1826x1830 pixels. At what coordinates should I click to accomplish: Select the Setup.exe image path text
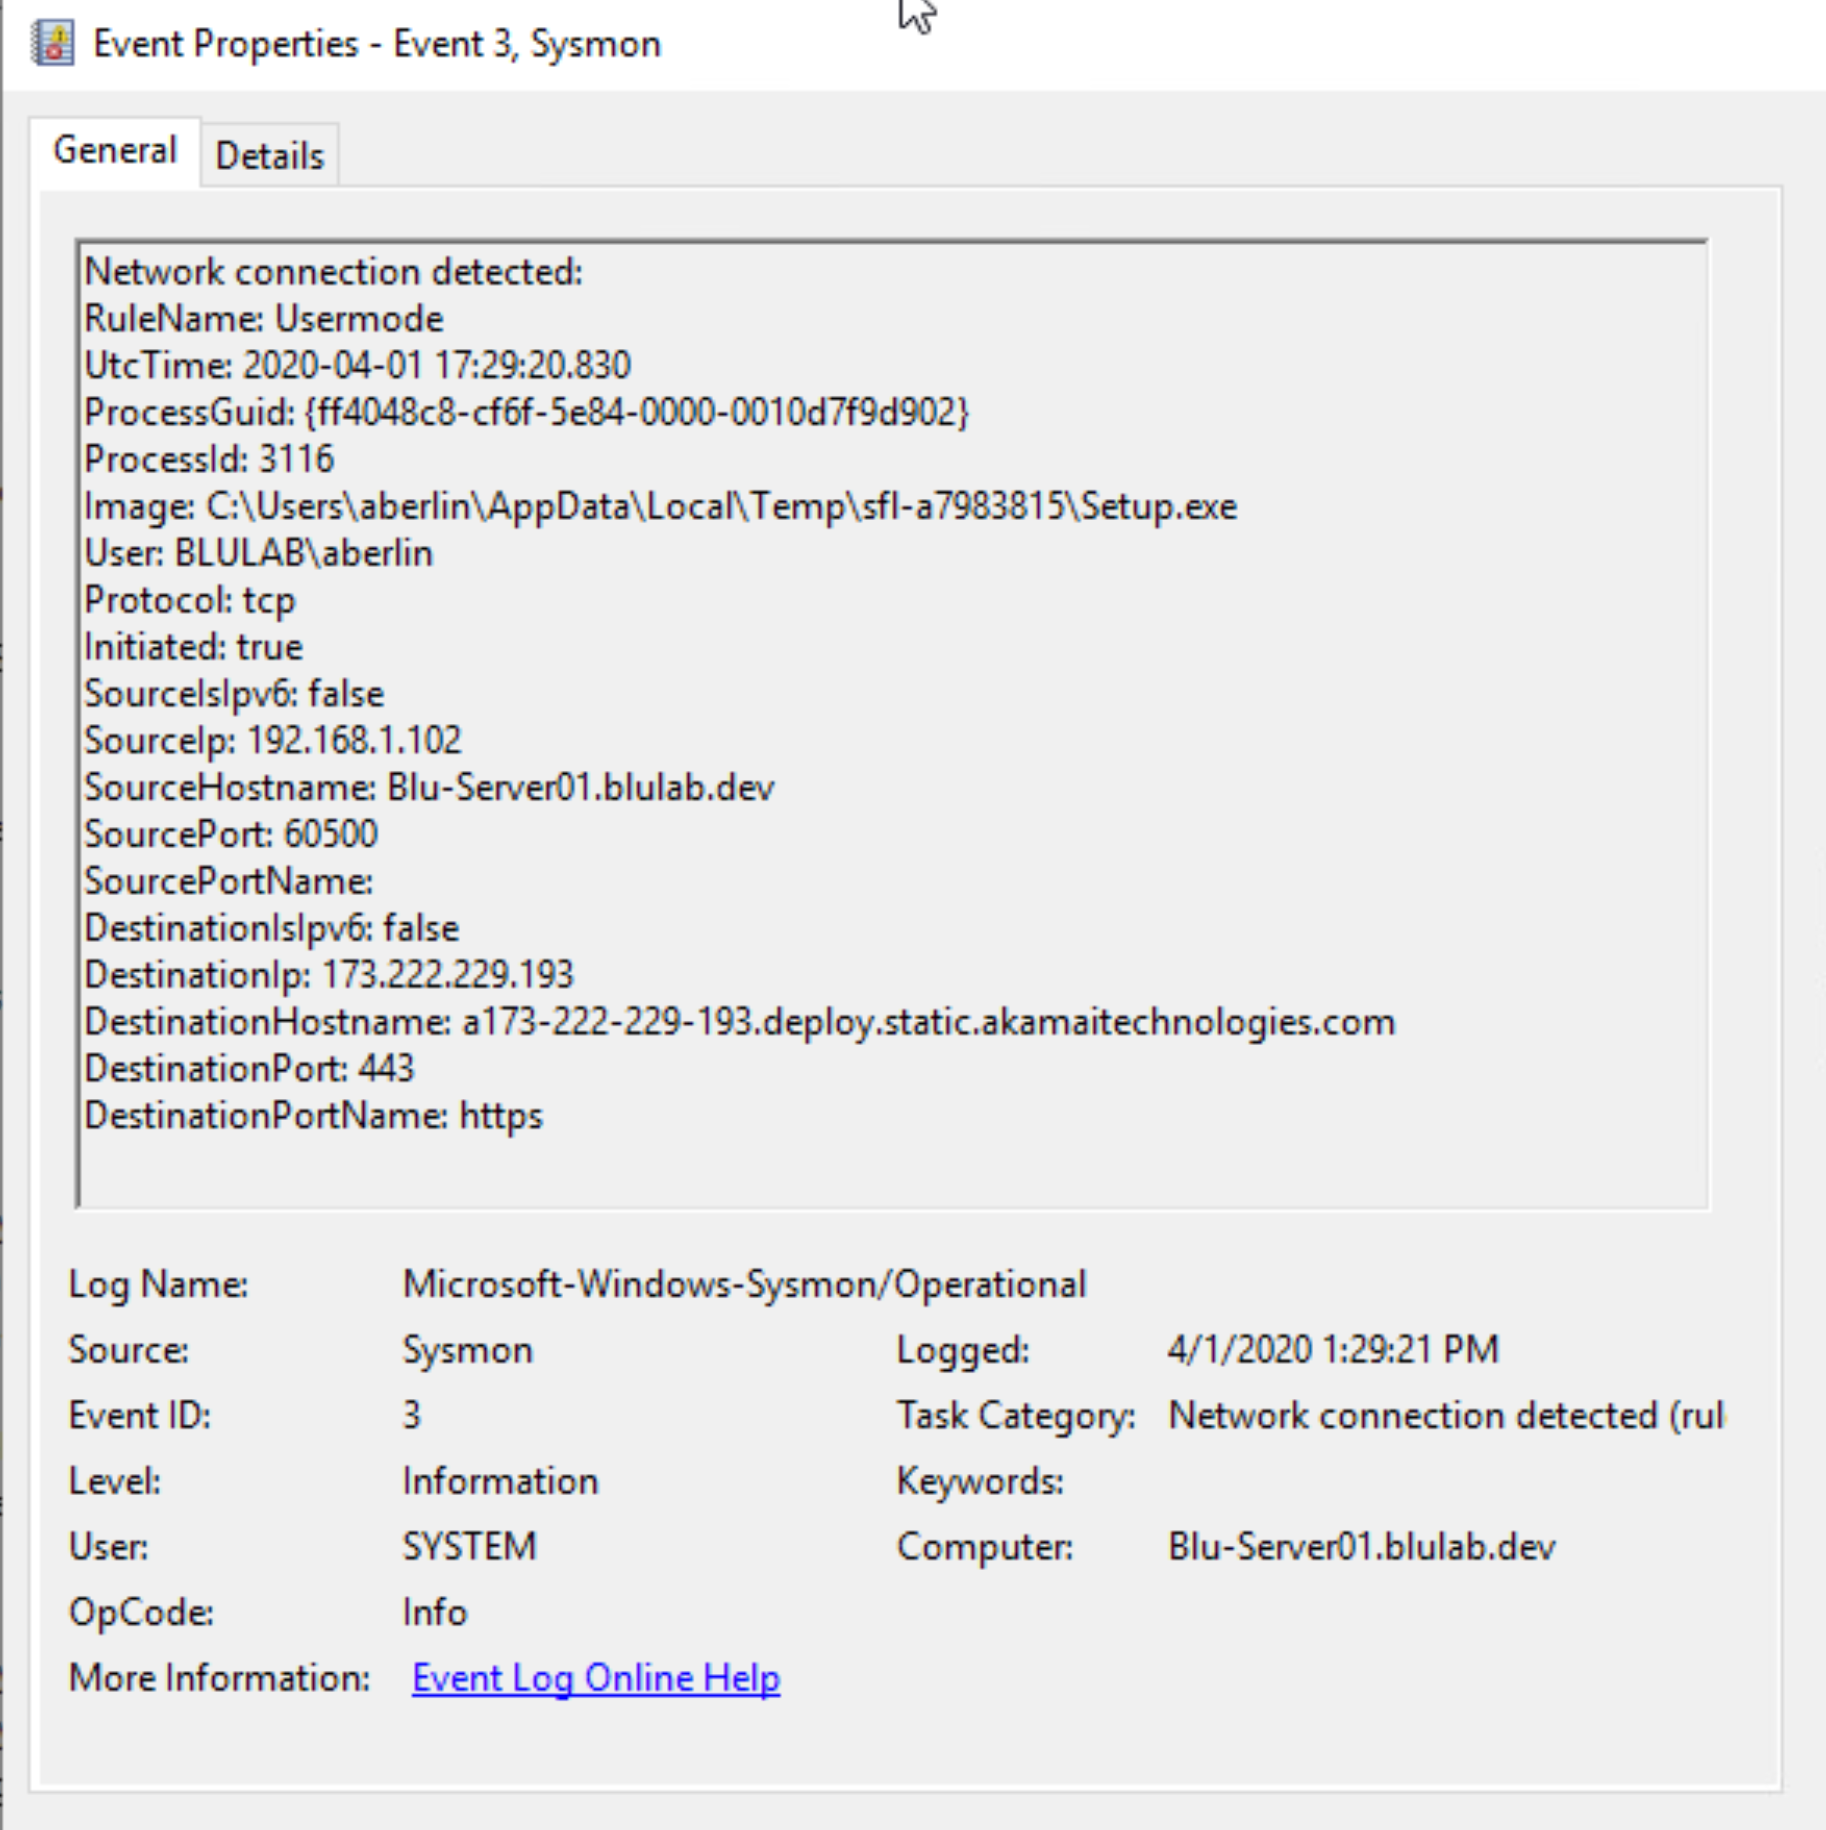click(x=660, y=506)
